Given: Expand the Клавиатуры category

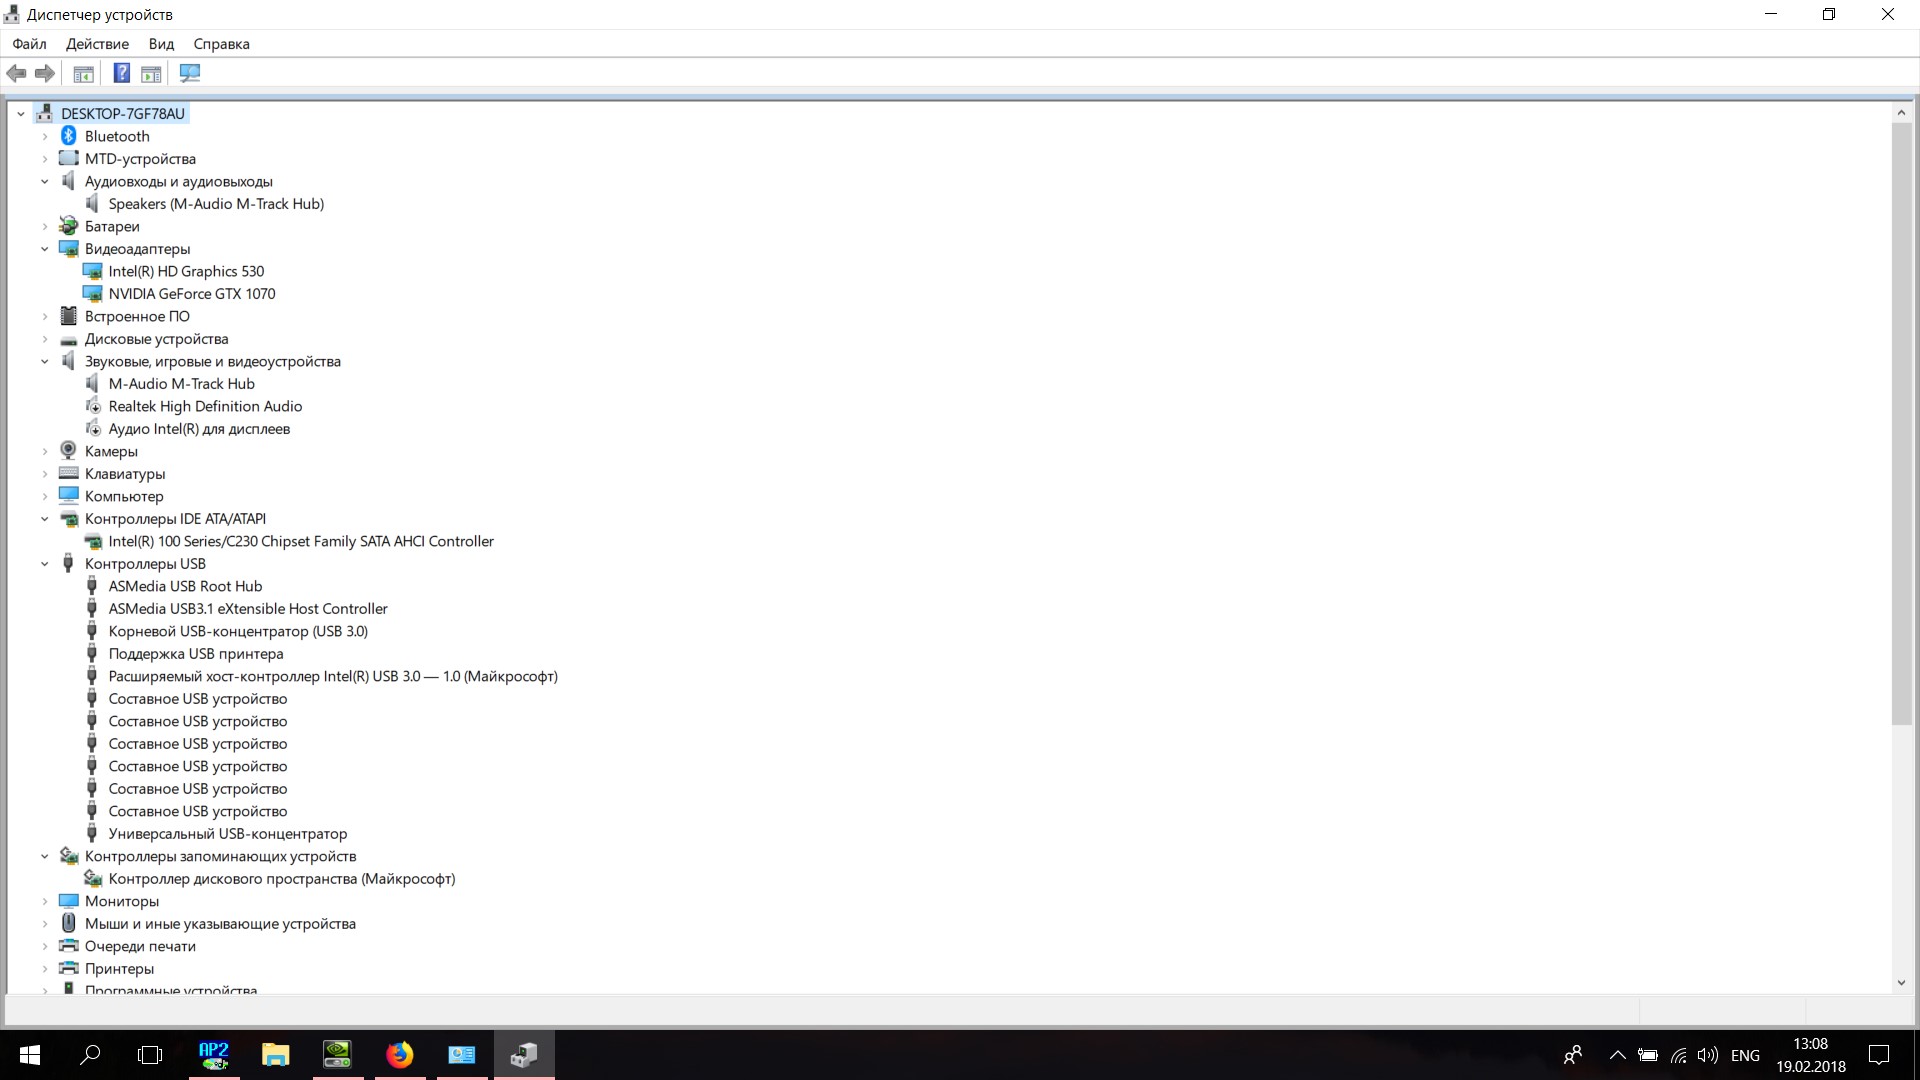Looking at the screenshot, I should tap(44, 474).
